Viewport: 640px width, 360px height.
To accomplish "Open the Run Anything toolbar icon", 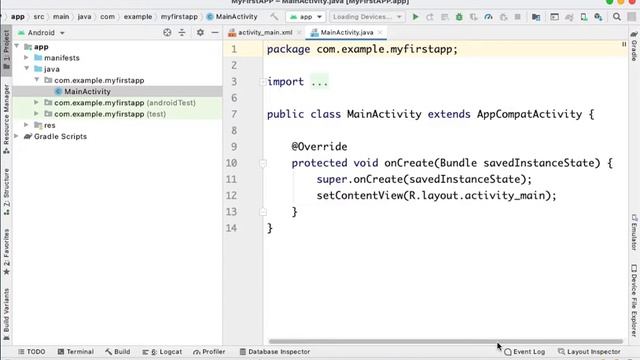I will pyautogui.click(x=554, y=17).
